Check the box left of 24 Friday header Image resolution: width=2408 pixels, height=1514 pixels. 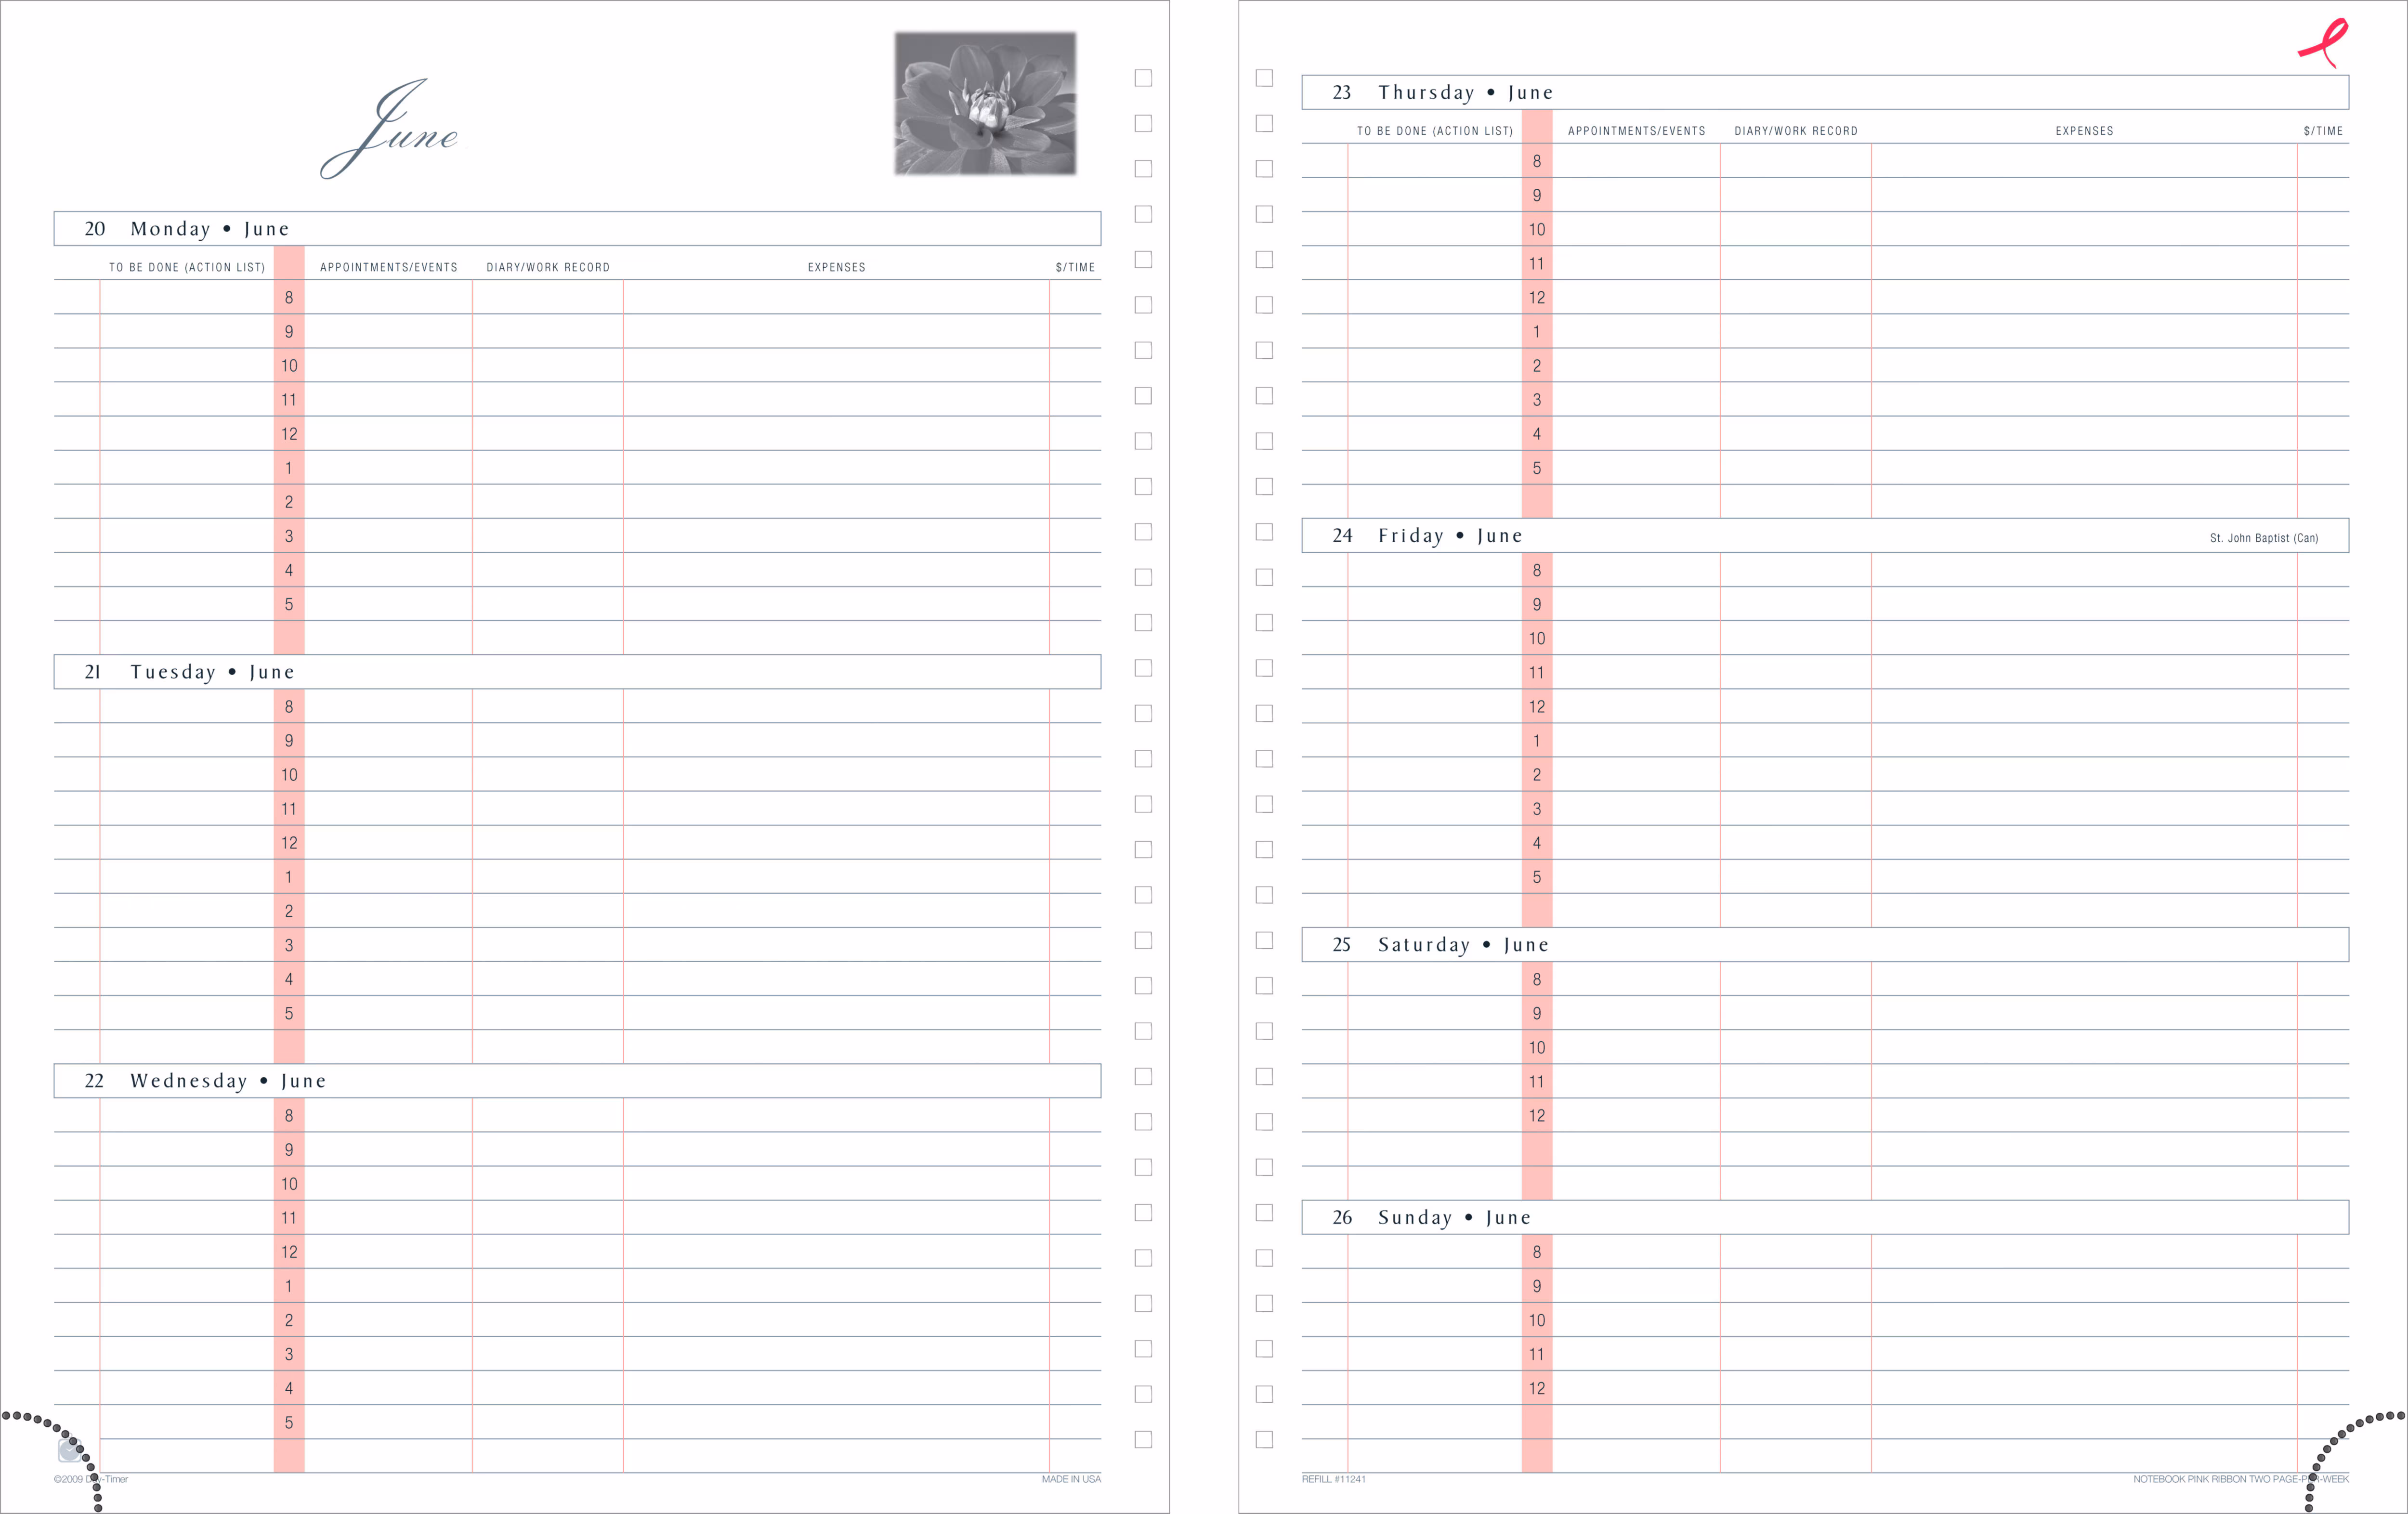coord(1264,532)
